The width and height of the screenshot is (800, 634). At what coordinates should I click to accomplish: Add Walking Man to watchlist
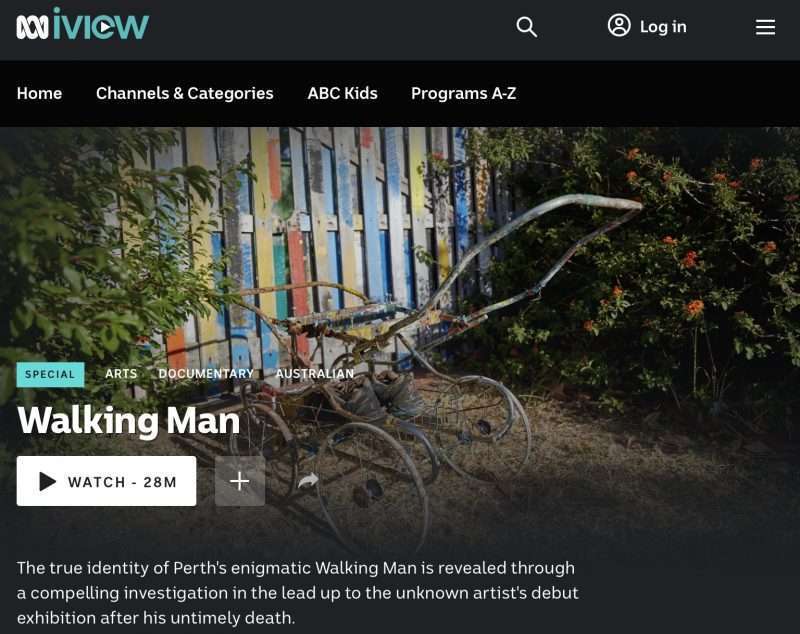click(240, 481)
